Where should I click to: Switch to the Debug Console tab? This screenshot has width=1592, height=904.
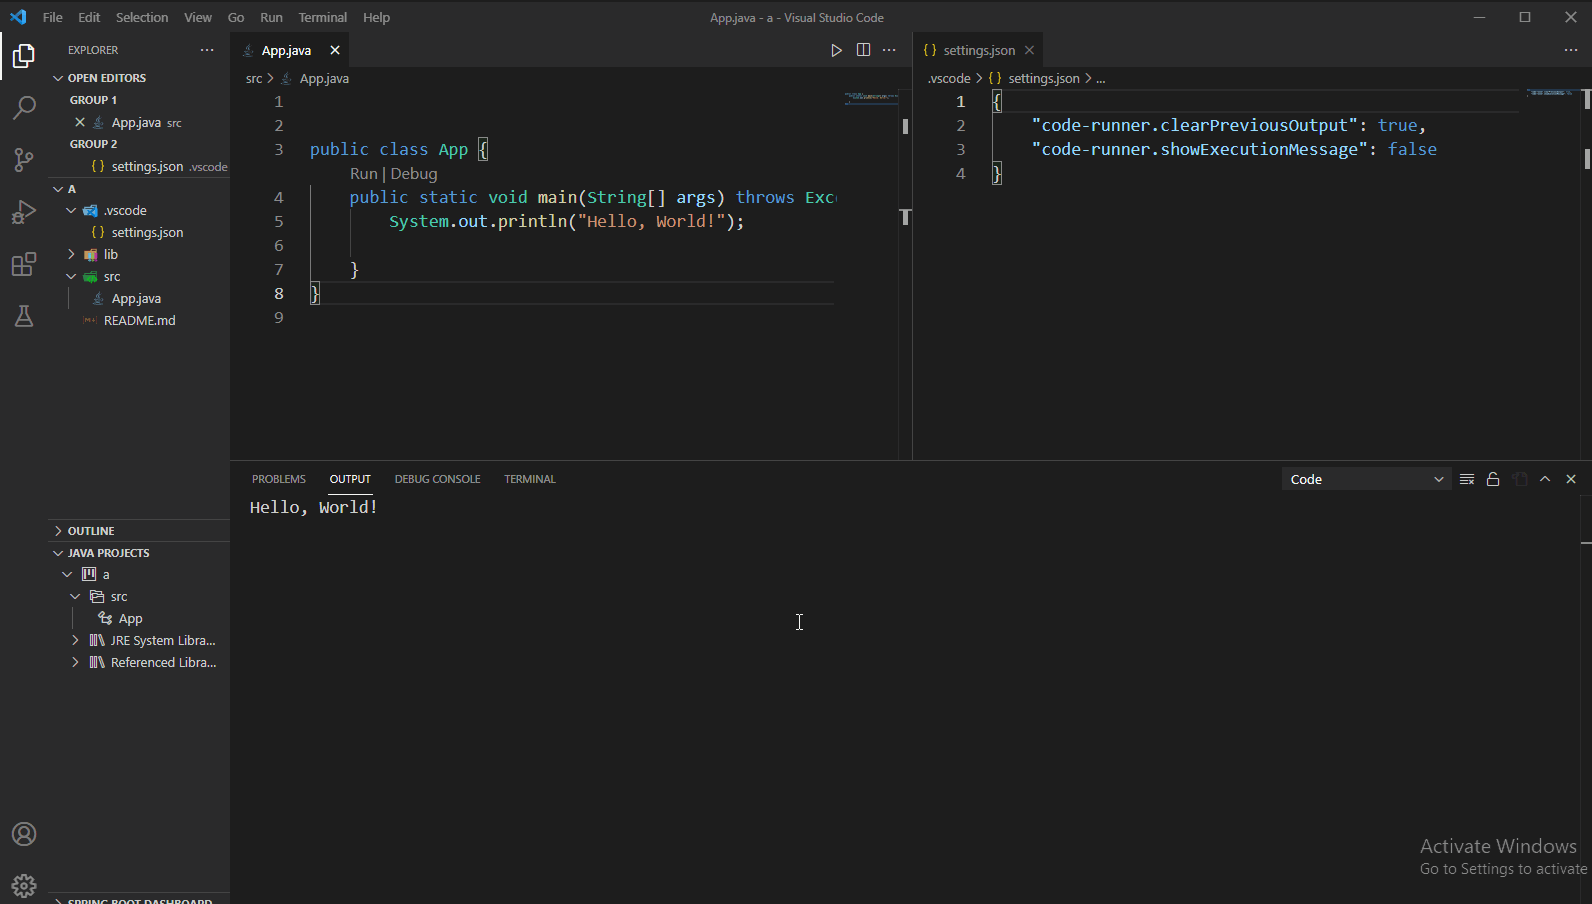(437, 479)
